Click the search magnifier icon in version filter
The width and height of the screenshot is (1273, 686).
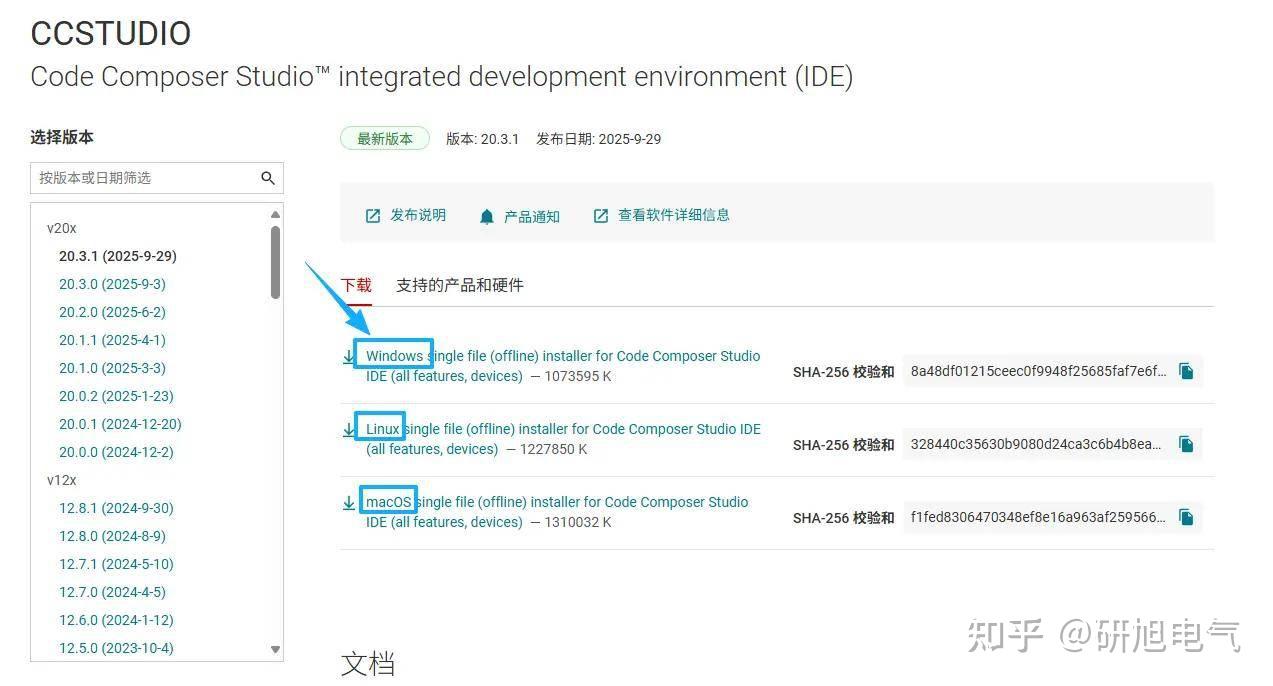[x=267, y=178]
